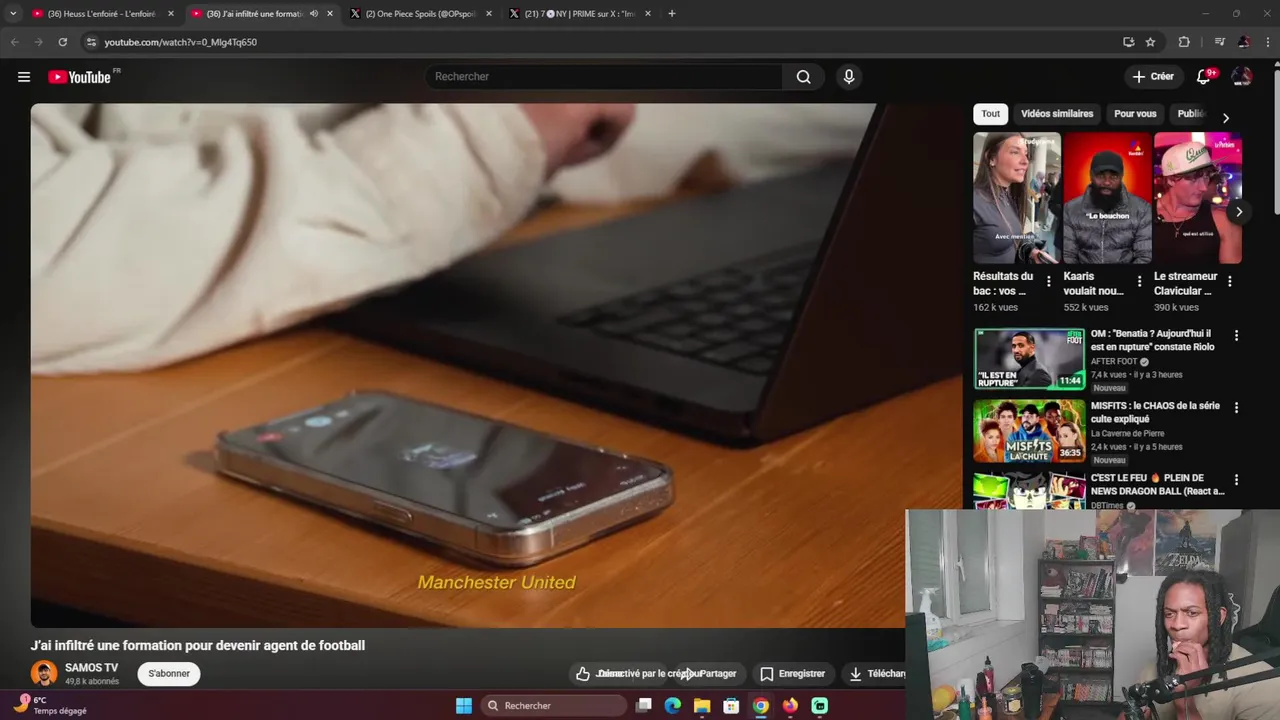Open Kaaris voulait nou... short thumbnail
Viewport: 1280px width, 720px height.
[x=1107, y=198]
